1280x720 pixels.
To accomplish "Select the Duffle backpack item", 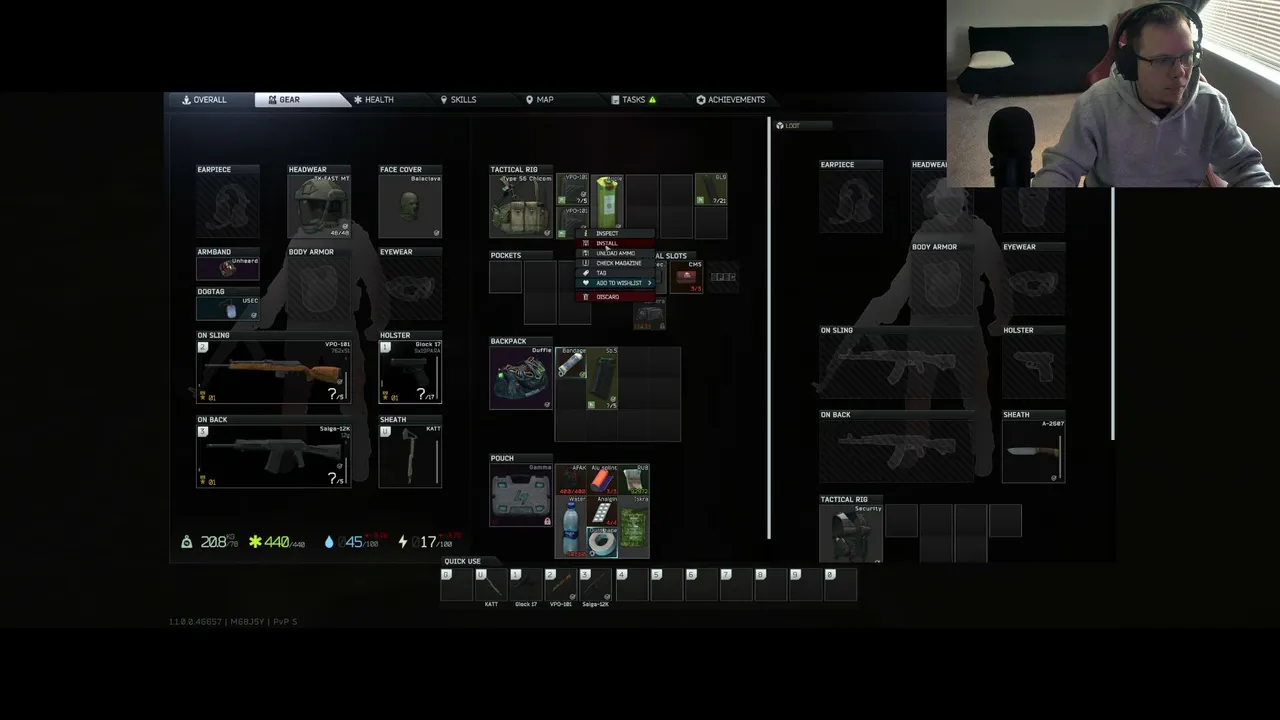I will tap(521, 378).
